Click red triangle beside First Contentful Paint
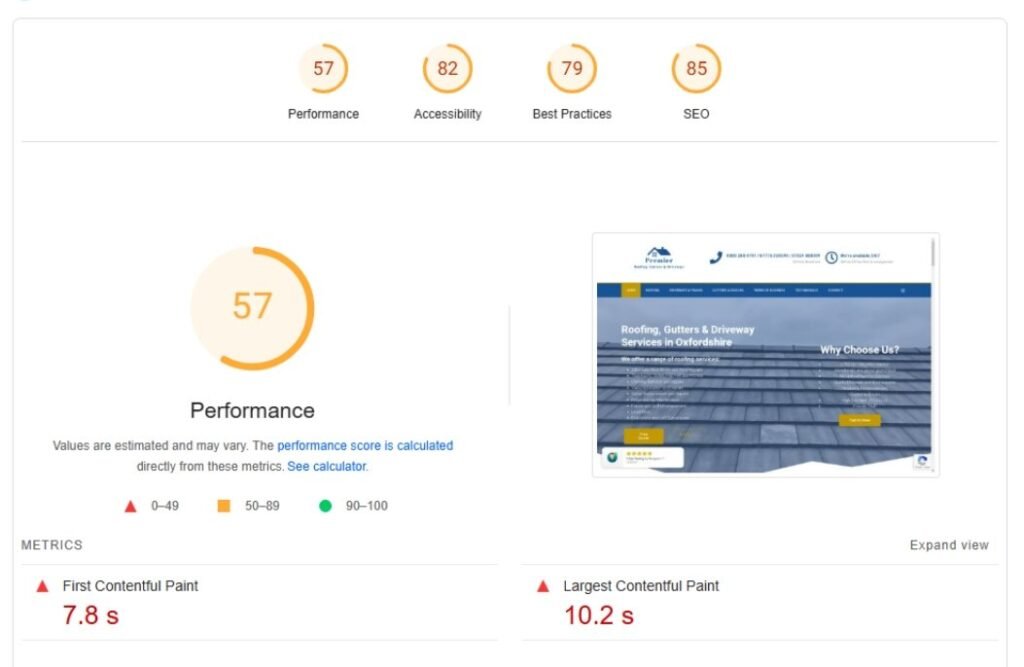 (42, 587)
